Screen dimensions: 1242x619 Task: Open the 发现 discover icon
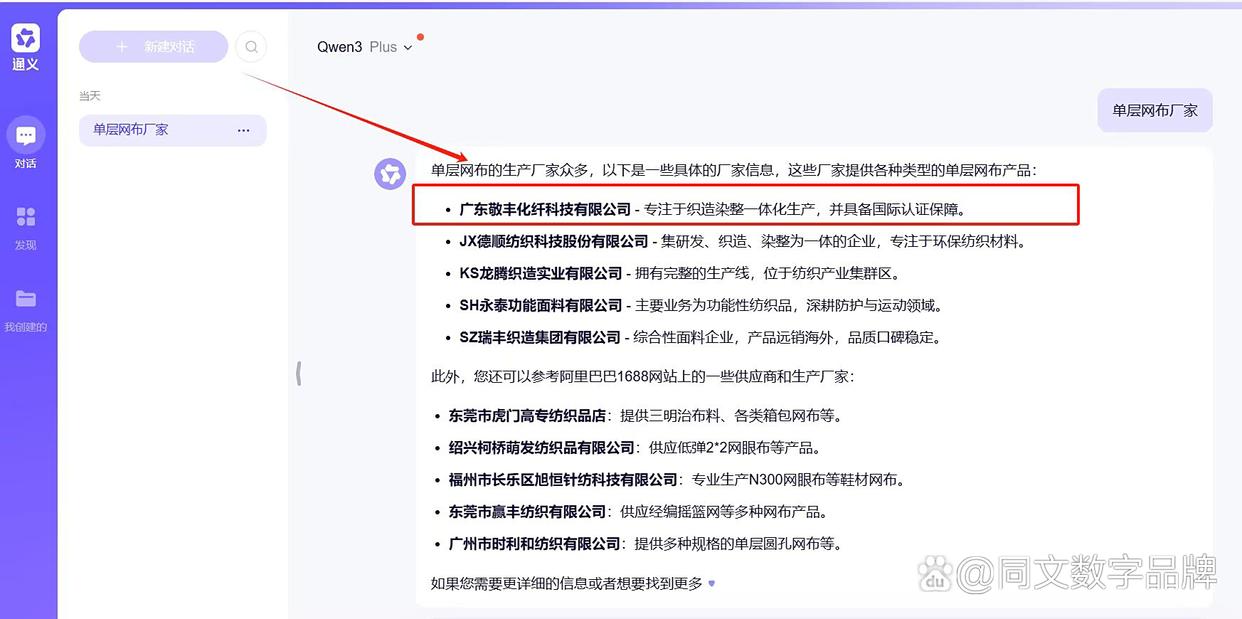(26, 218)
